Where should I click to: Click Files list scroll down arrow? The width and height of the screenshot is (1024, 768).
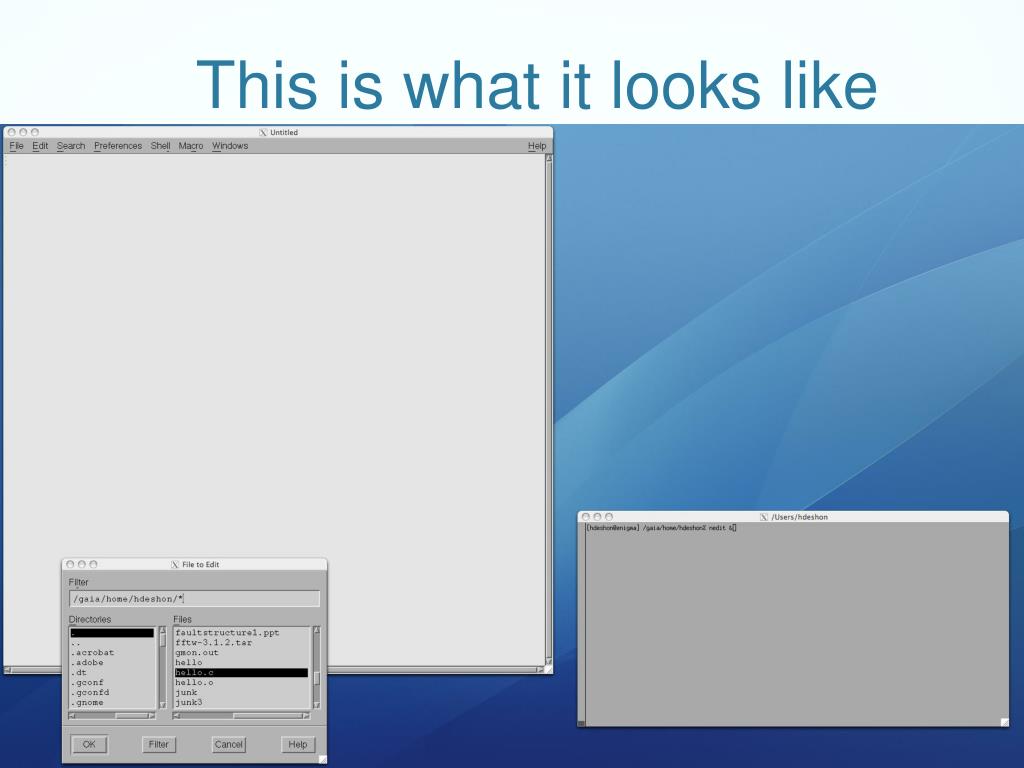pos(317,705)
